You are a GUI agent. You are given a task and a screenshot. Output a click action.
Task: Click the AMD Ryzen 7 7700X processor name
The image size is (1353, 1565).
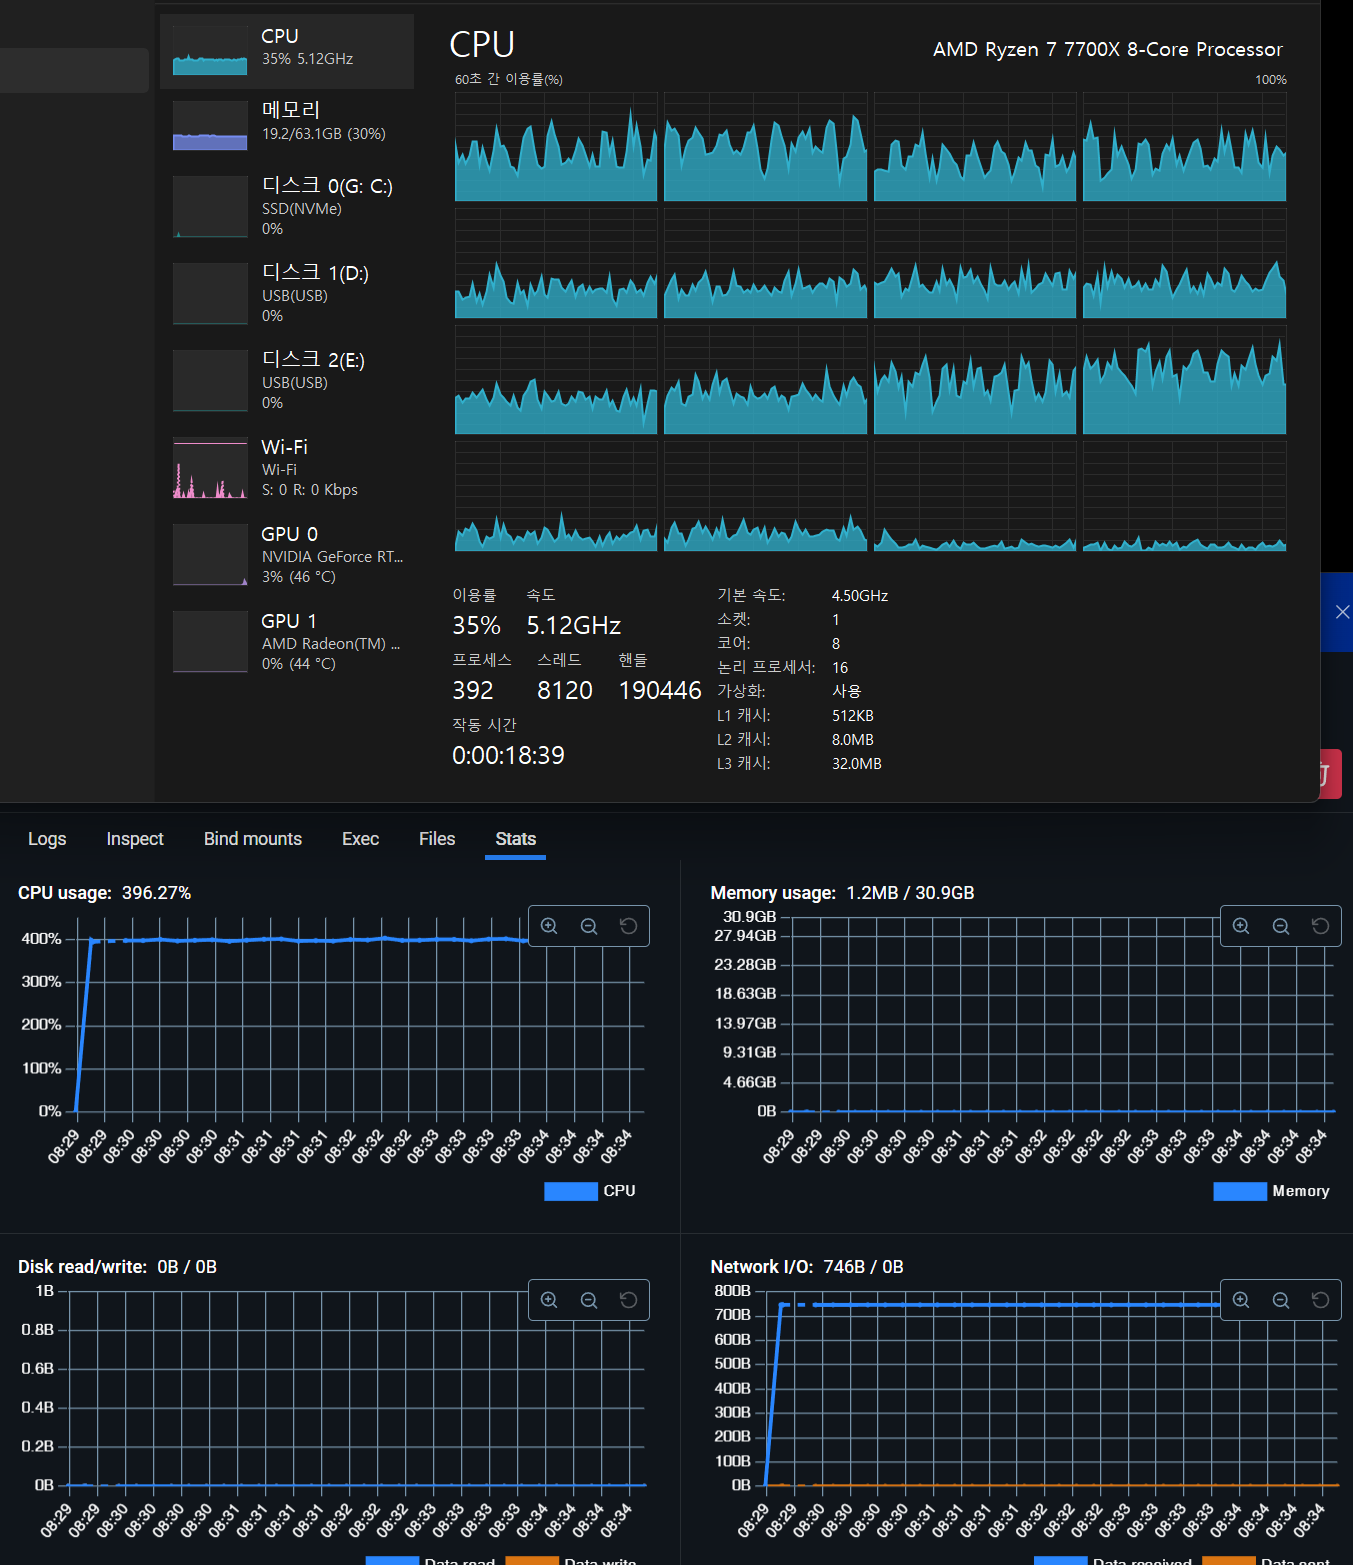[1107, 50]
